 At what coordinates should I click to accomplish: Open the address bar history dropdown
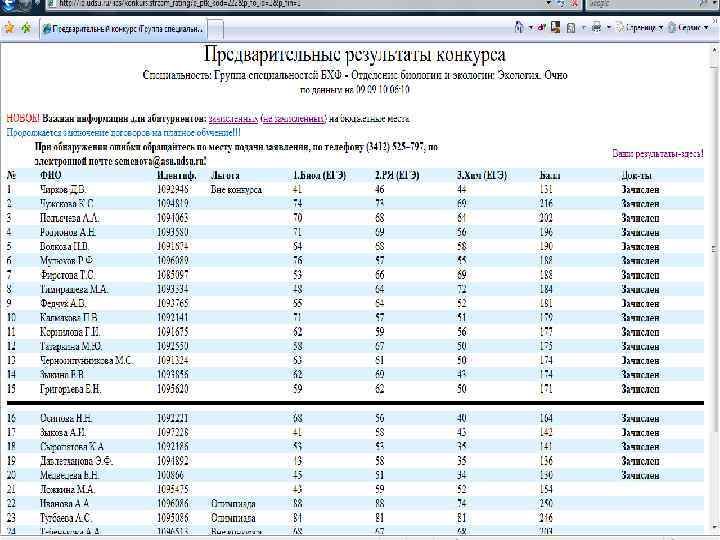click(549, 3)
